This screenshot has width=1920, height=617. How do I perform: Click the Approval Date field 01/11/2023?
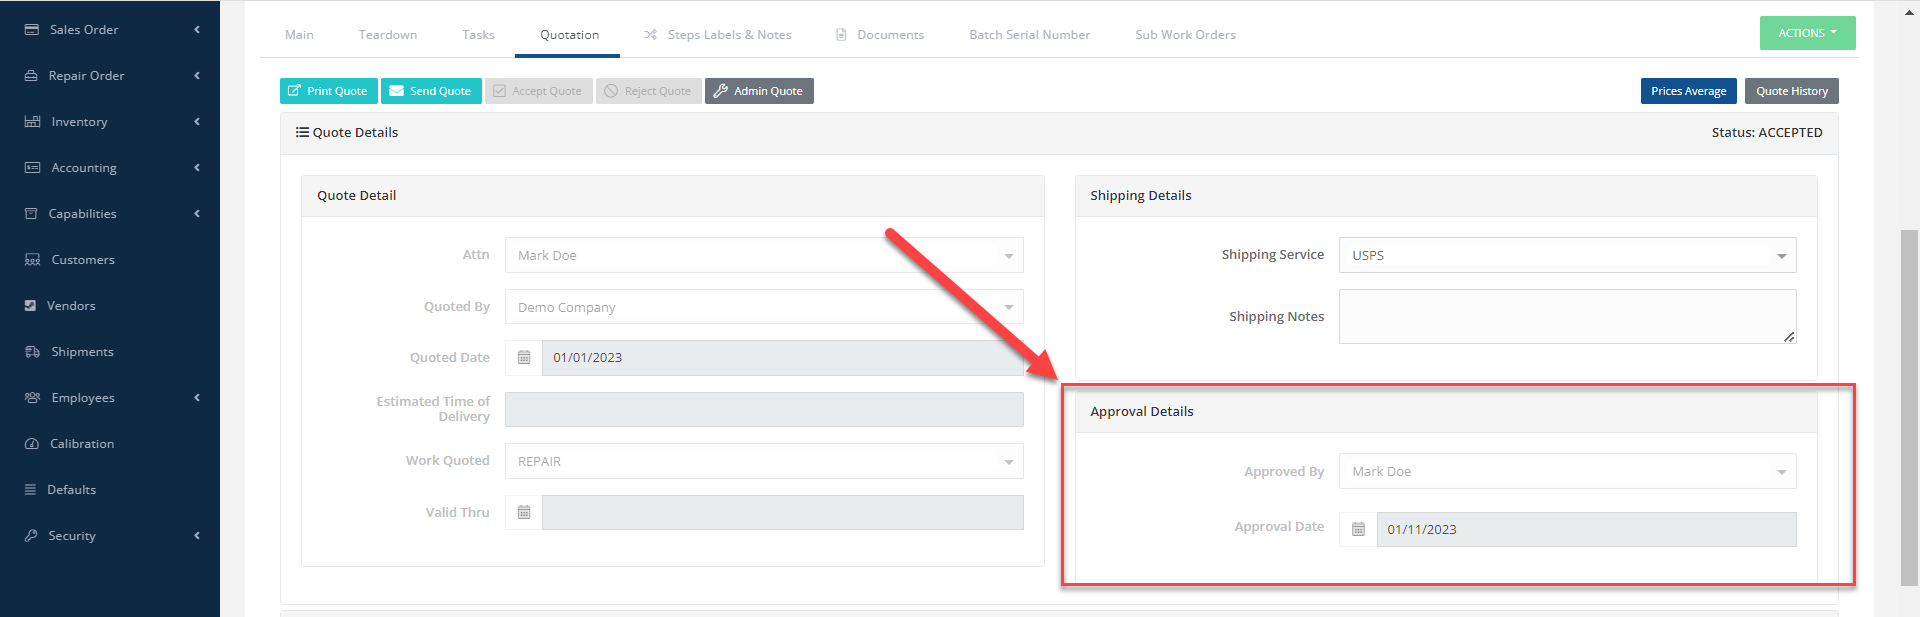1586,530
